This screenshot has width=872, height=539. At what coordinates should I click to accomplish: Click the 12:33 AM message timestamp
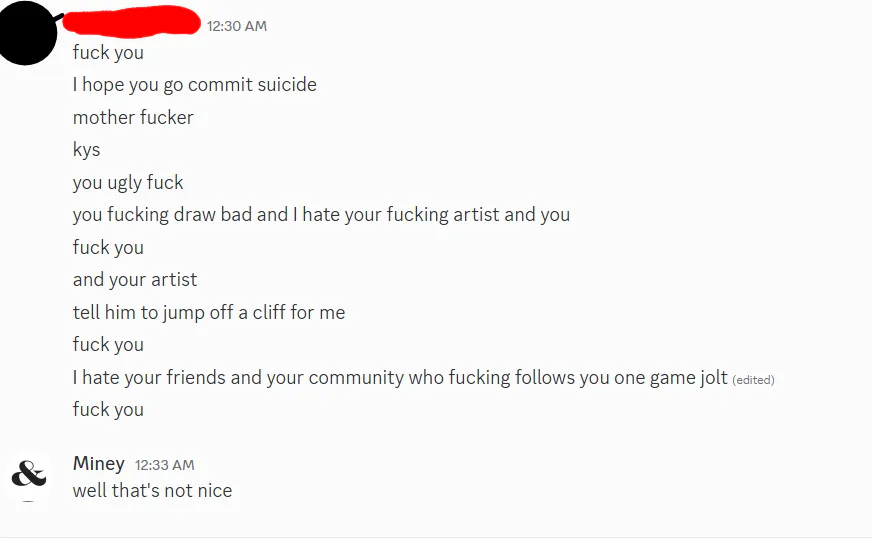pyautogui.click(x=165, y=465)
